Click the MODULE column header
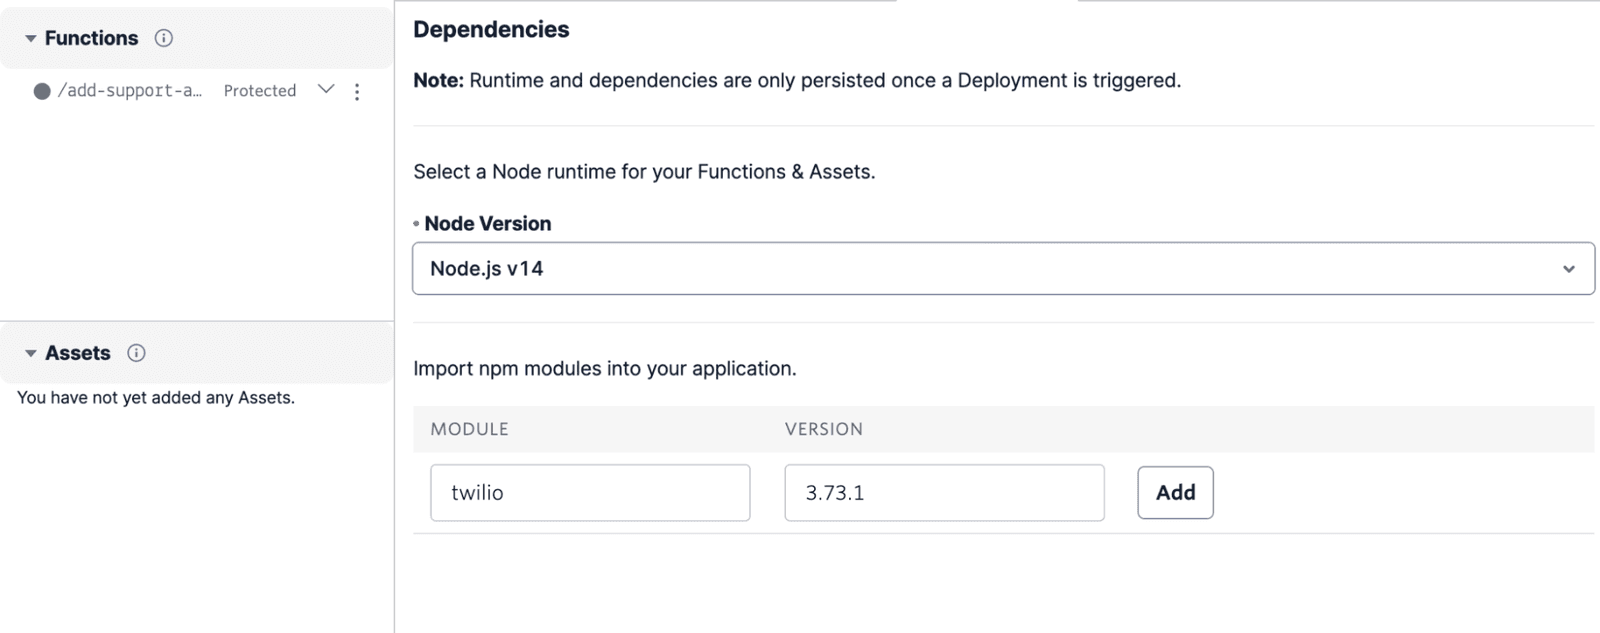This screenshot has height=633, width=1600. 470,429
